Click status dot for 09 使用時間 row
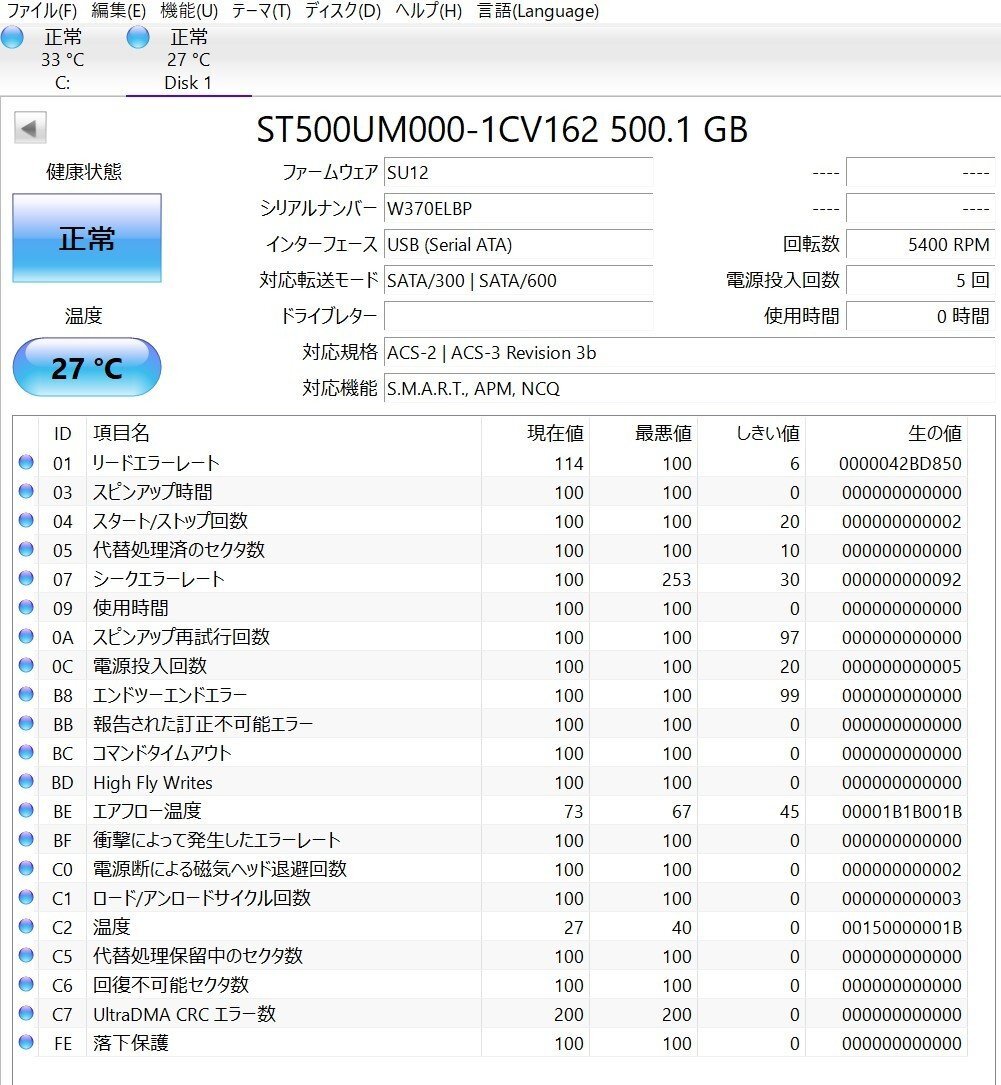The height and width of the screenshot is (1085, 1001). [26, 607]
